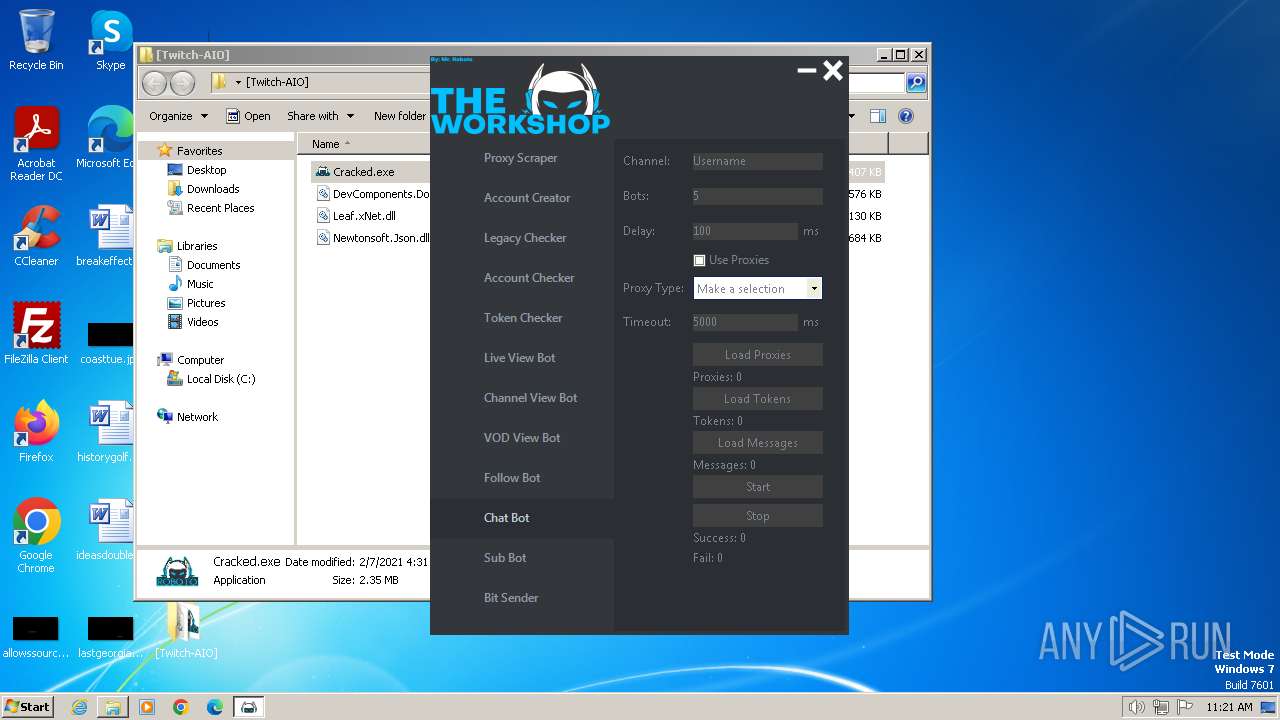Select the Google Chrome desktop icon

point(36,537)
